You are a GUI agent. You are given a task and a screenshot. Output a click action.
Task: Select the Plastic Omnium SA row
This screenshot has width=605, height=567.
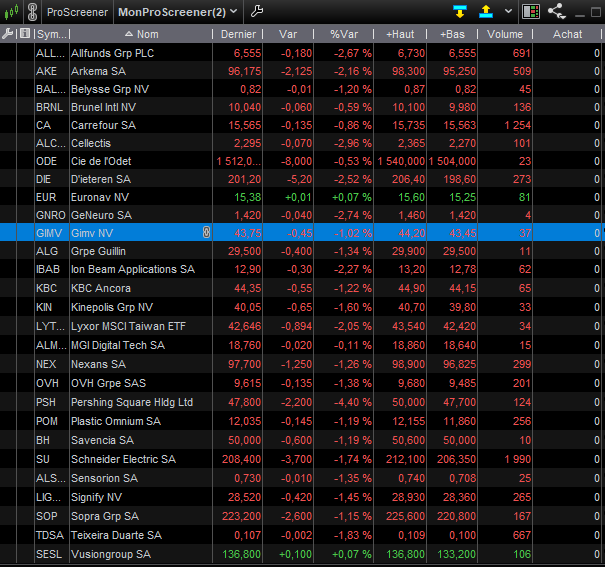tap(301, 421)
